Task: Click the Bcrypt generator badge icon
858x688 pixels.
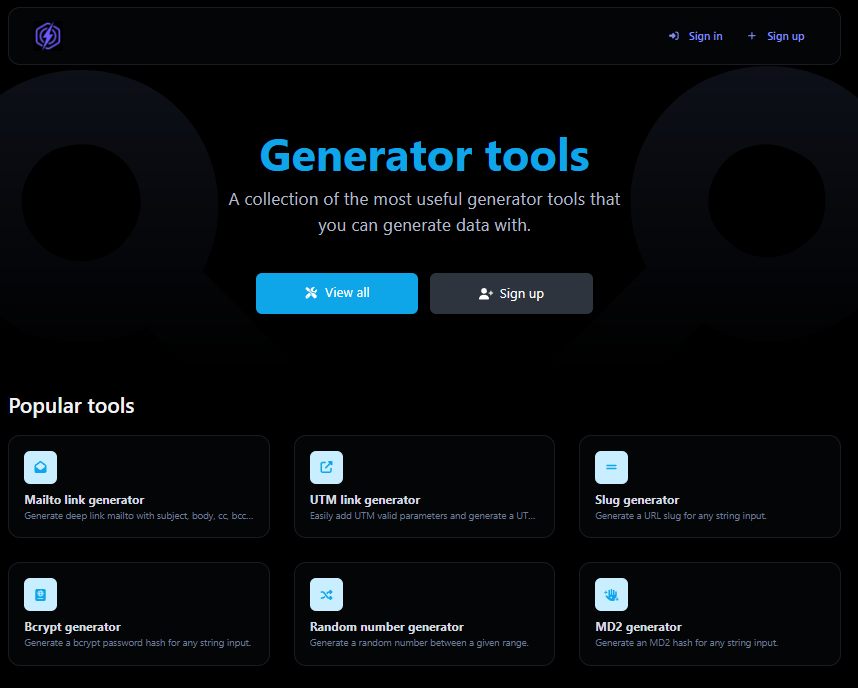Action: pos(40,594)
